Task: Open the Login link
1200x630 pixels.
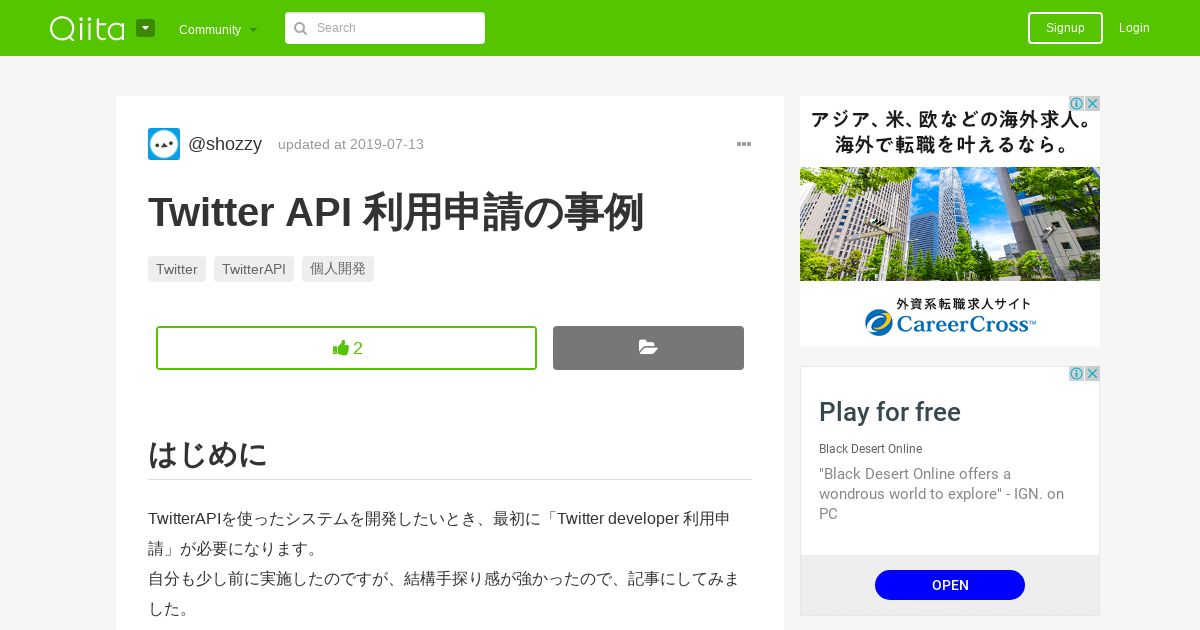Action: (1134, 28)
